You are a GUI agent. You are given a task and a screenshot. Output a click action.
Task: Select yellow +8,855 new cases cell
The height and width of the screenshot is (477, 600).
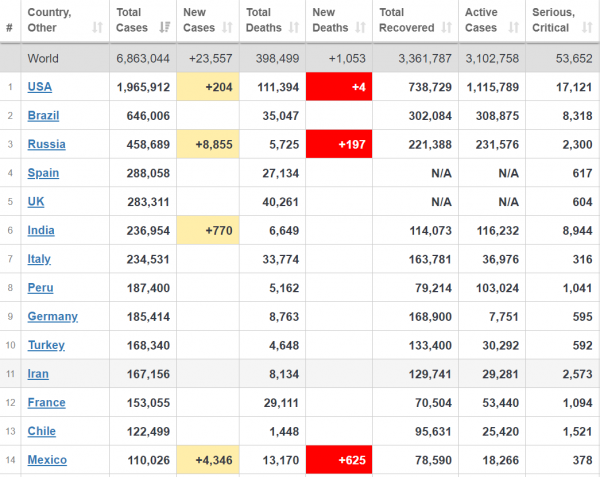(x=208, y=144)
